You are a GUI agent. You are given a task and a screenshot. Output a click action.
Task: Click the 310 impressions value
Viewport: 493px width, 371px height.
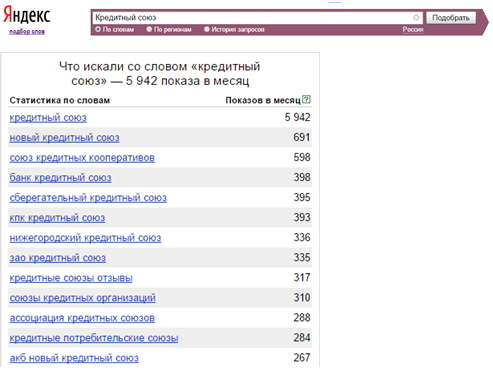302,297
